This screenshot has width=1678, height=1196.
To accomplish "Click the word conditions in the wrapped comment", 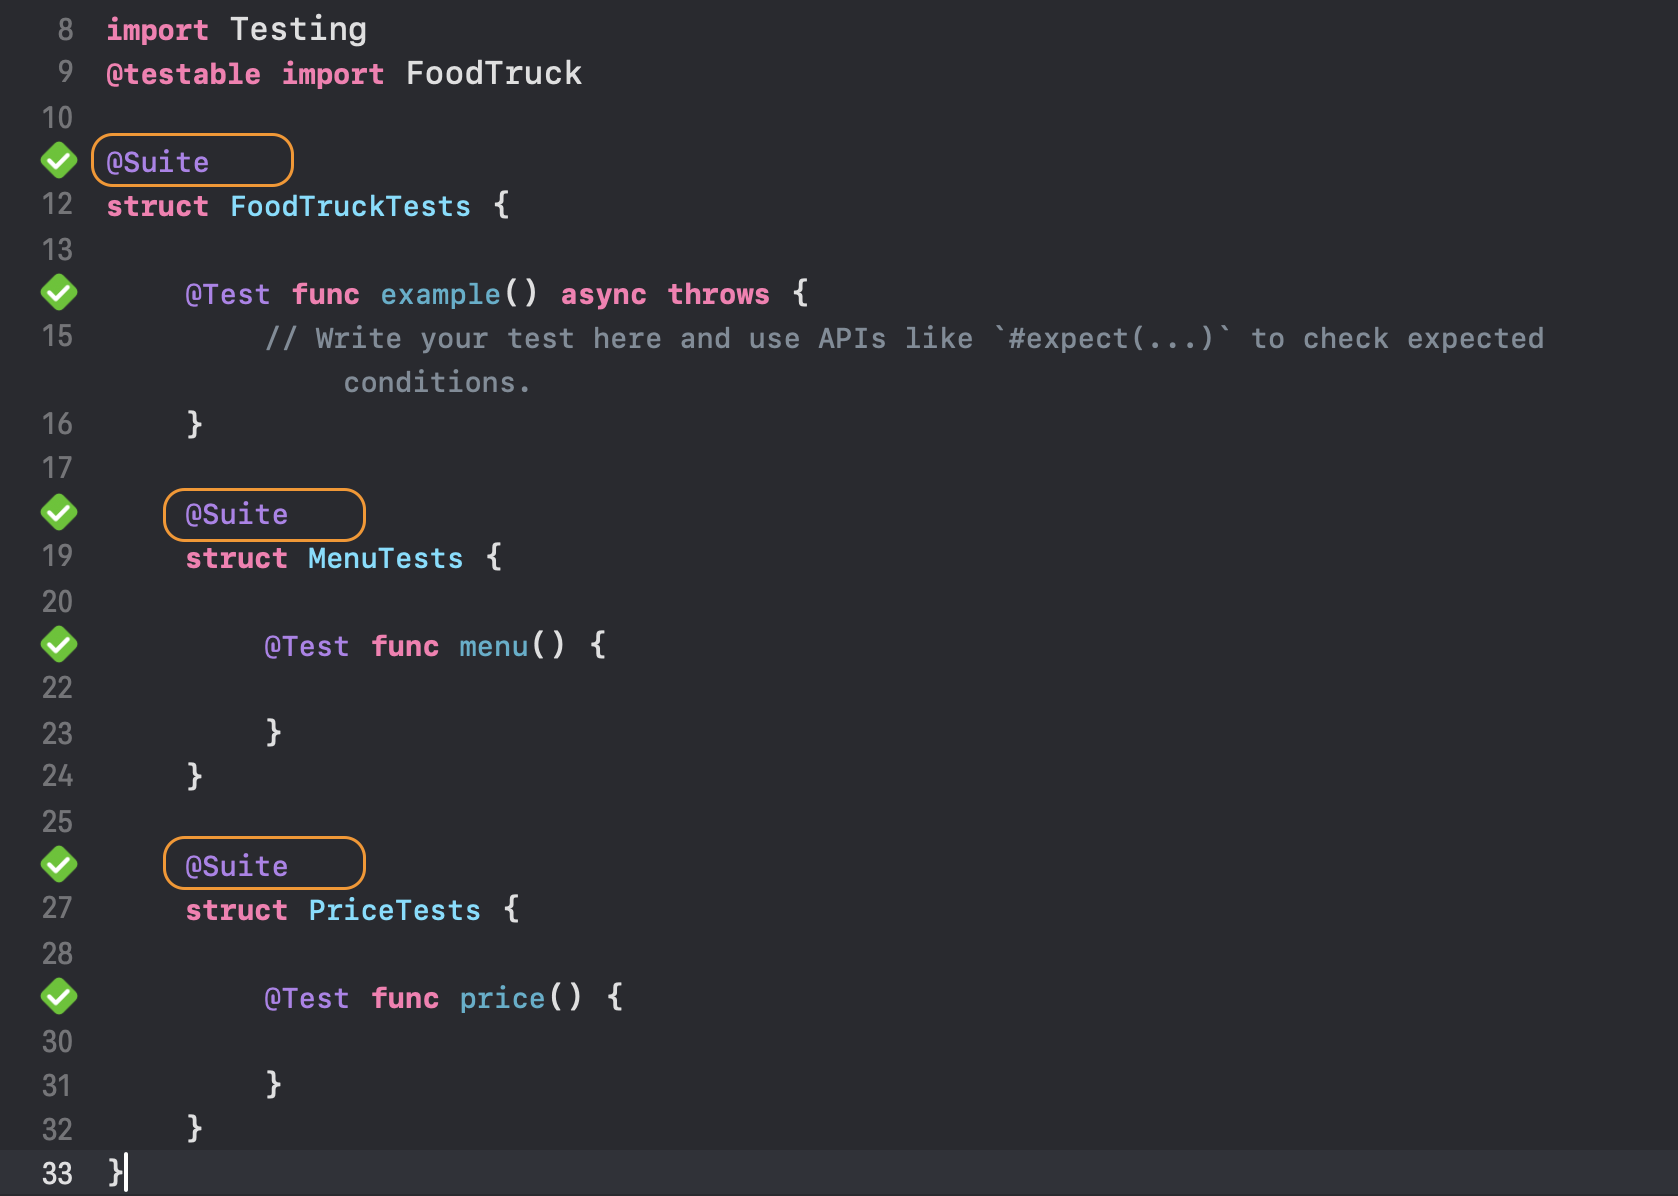I will [x=430, y=382].
